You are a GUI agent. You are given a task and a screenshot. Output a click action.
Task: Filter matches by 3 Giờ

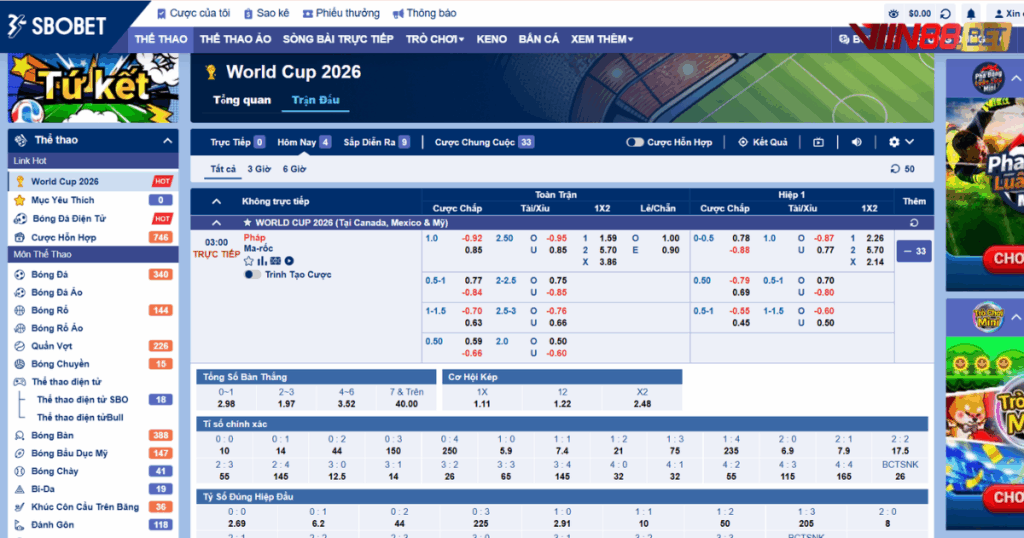pyautogui.click(x=259, y=169)
